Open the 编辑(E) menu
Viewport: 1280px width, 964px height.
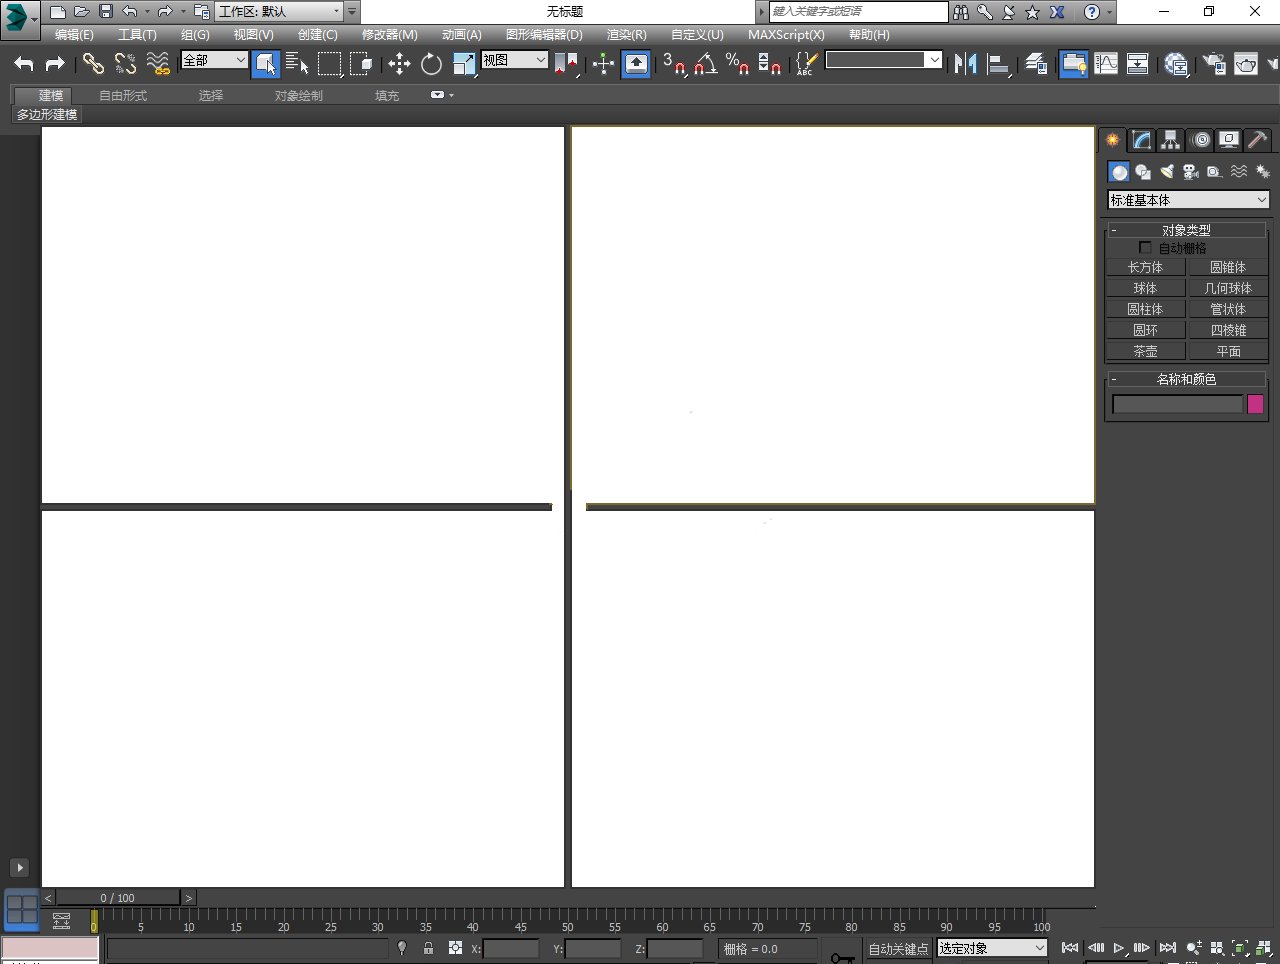click(x=74, y=35)
